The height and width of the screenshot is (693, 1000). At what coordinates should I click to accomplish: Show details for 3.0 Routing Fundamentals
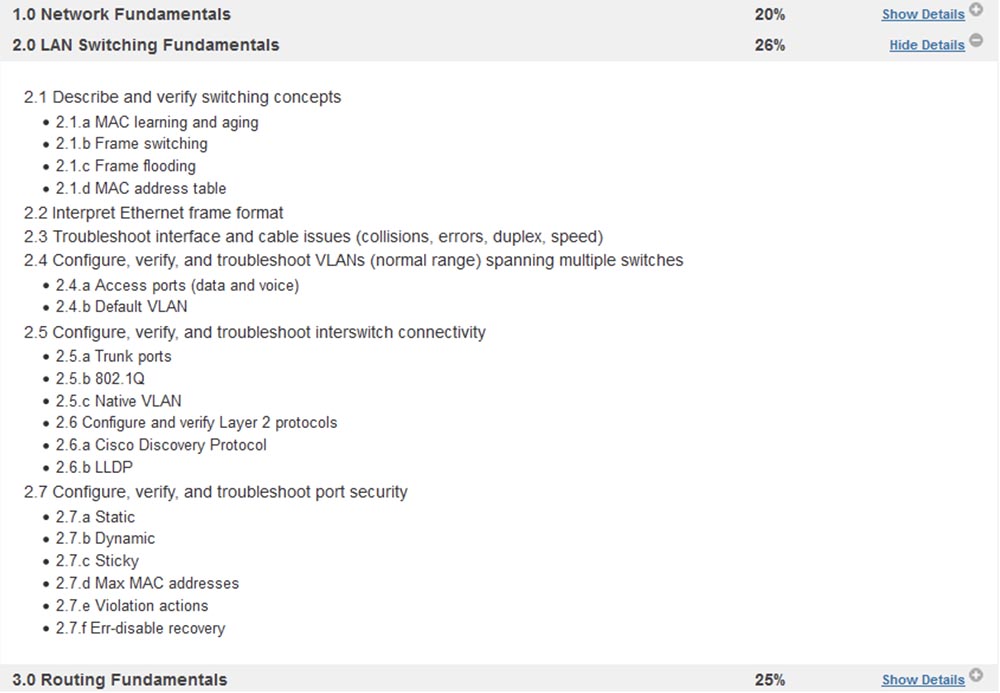pyautogui.click(x=922, y=680)
